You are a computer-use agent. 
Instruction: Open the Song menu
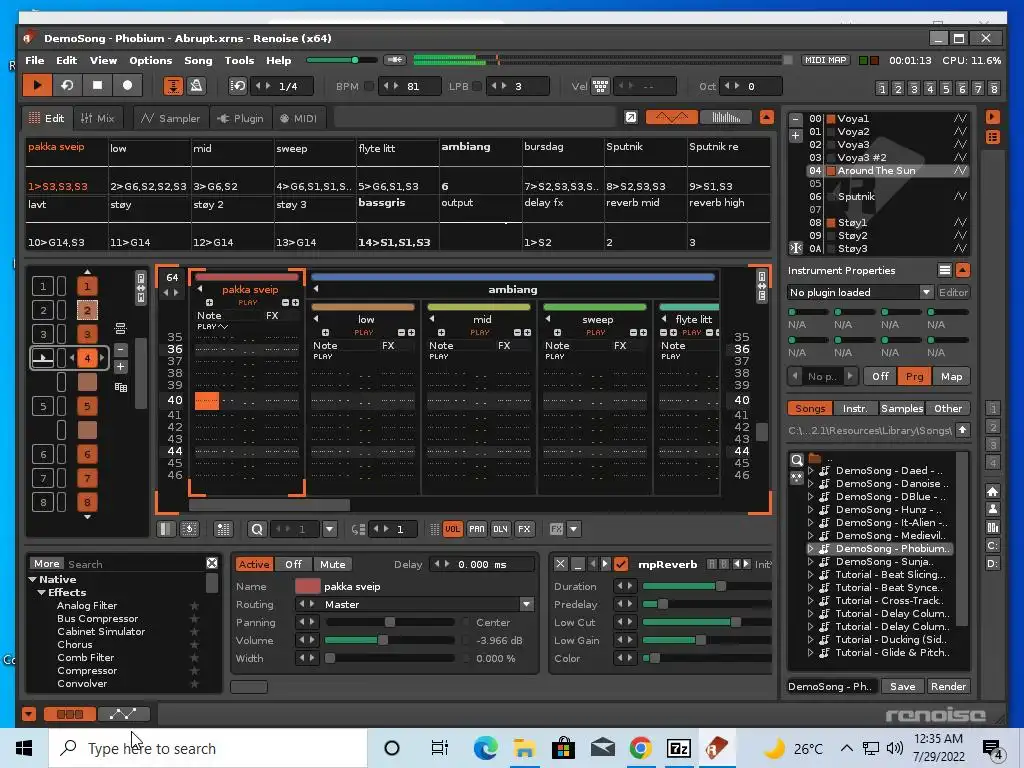click(x=198, y=60)
